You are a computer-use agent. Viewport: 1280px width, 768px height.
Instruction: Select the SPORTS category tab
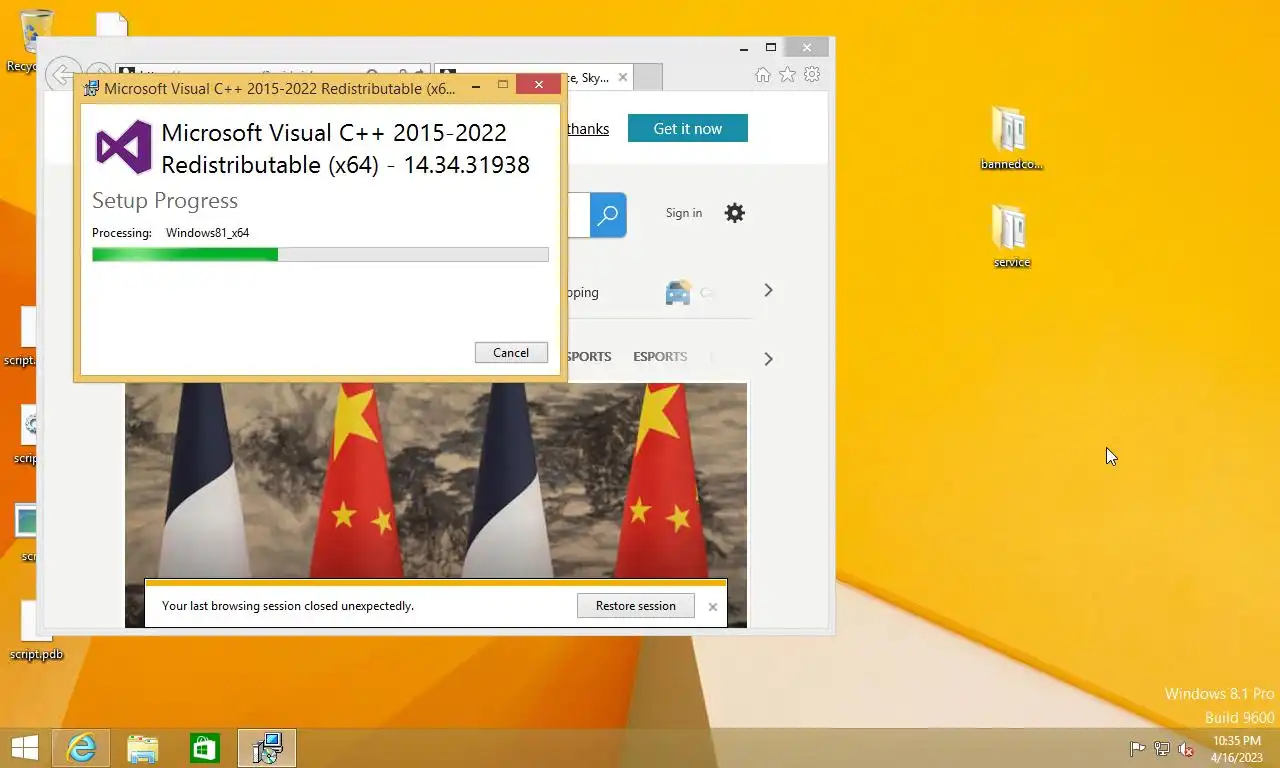click(589, 356)
